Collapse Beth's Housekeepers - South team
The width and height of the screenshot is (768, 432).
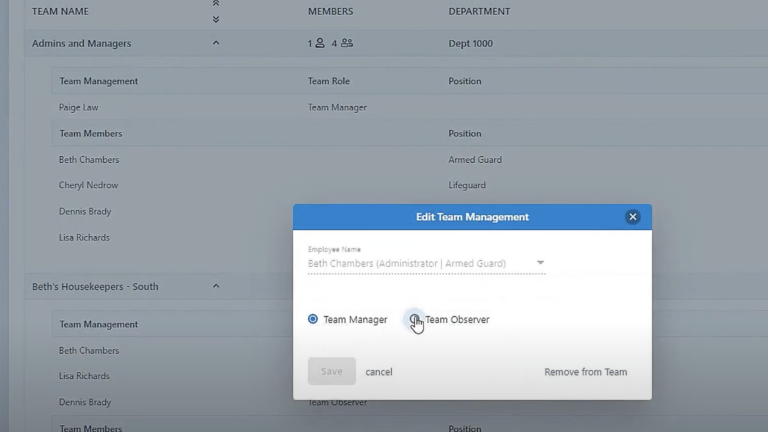pyautogui.click(x=216, y=286)
